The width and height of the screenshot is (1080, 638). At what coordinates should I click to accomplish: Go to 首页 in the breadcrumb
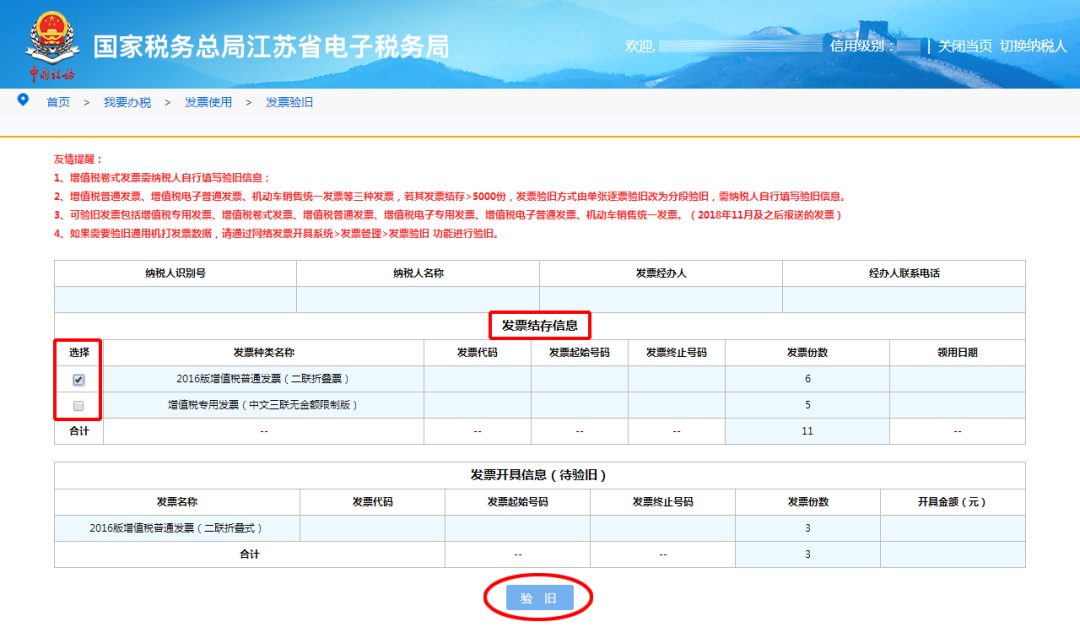(x=58, y=102)
